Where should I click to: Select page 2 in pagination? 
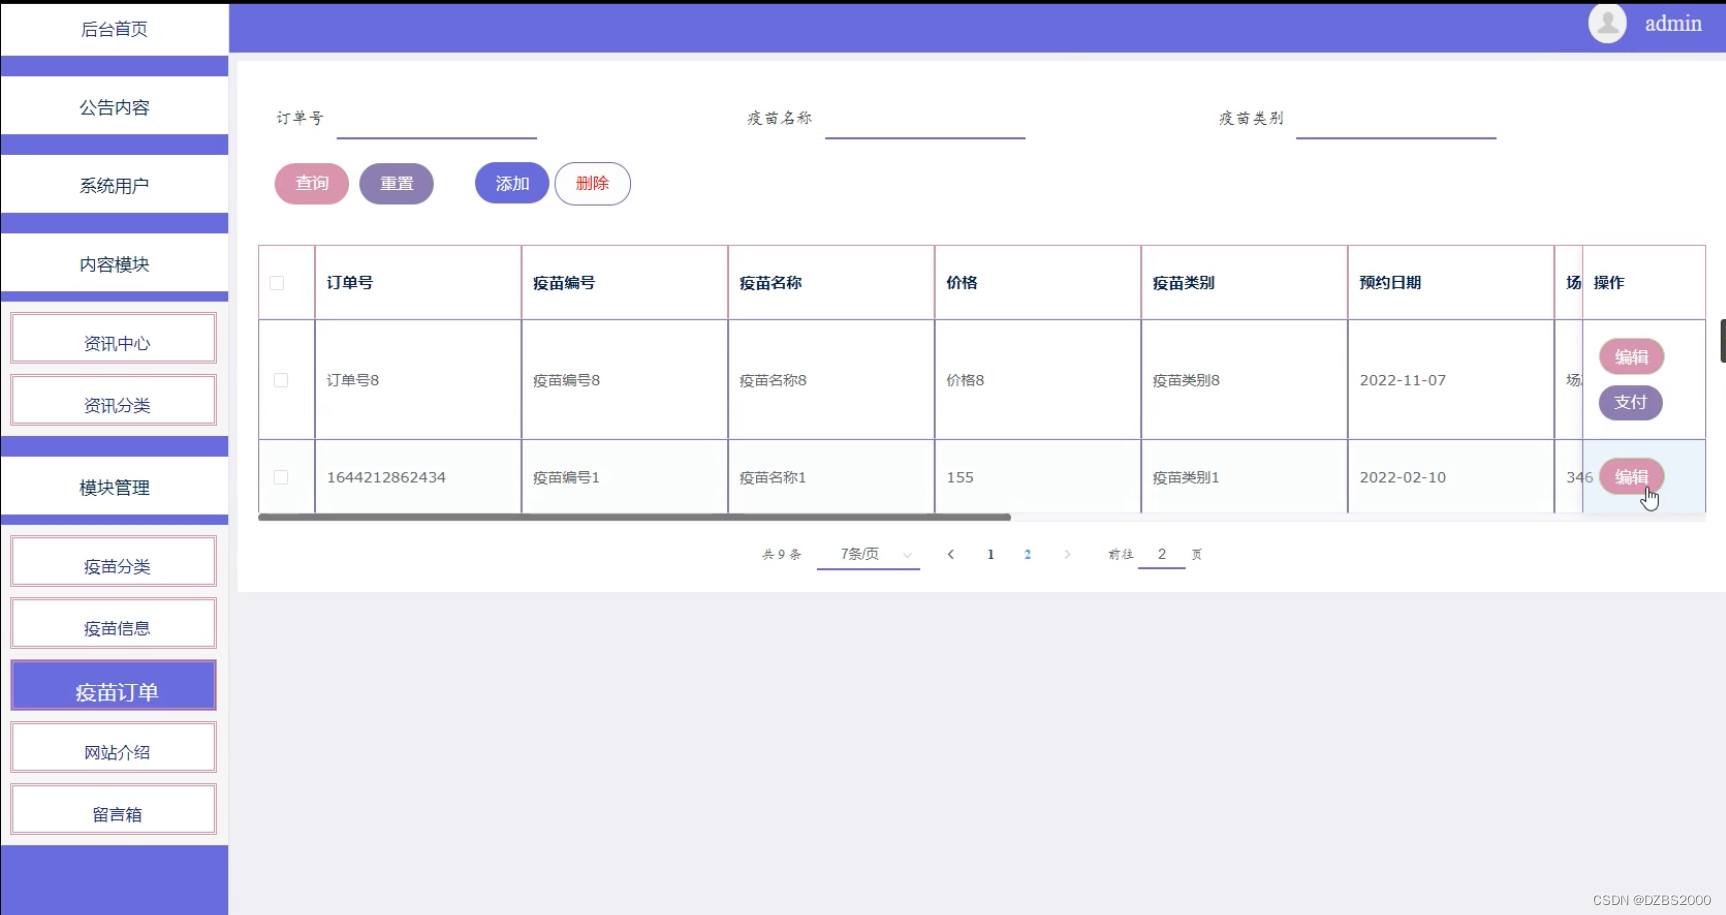tap(1027, 554)
